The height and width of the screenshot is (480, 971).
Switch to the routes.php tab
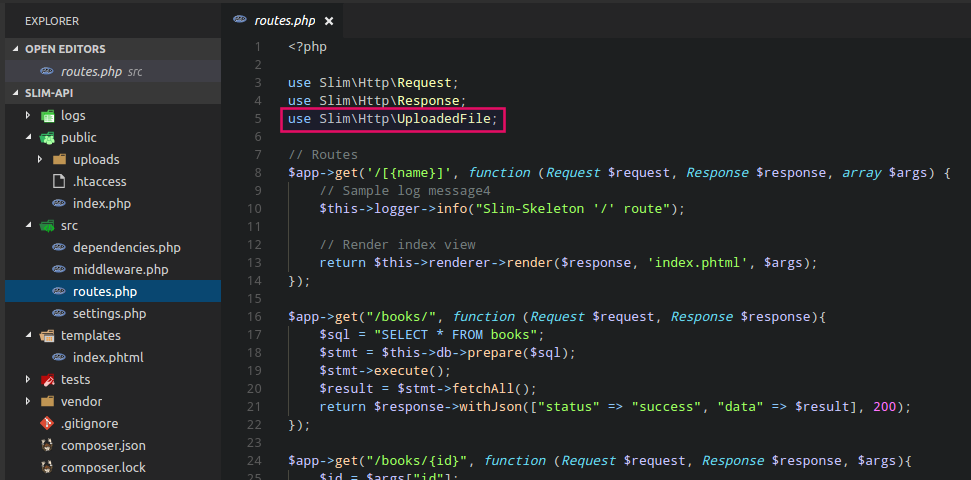point(285,21)
